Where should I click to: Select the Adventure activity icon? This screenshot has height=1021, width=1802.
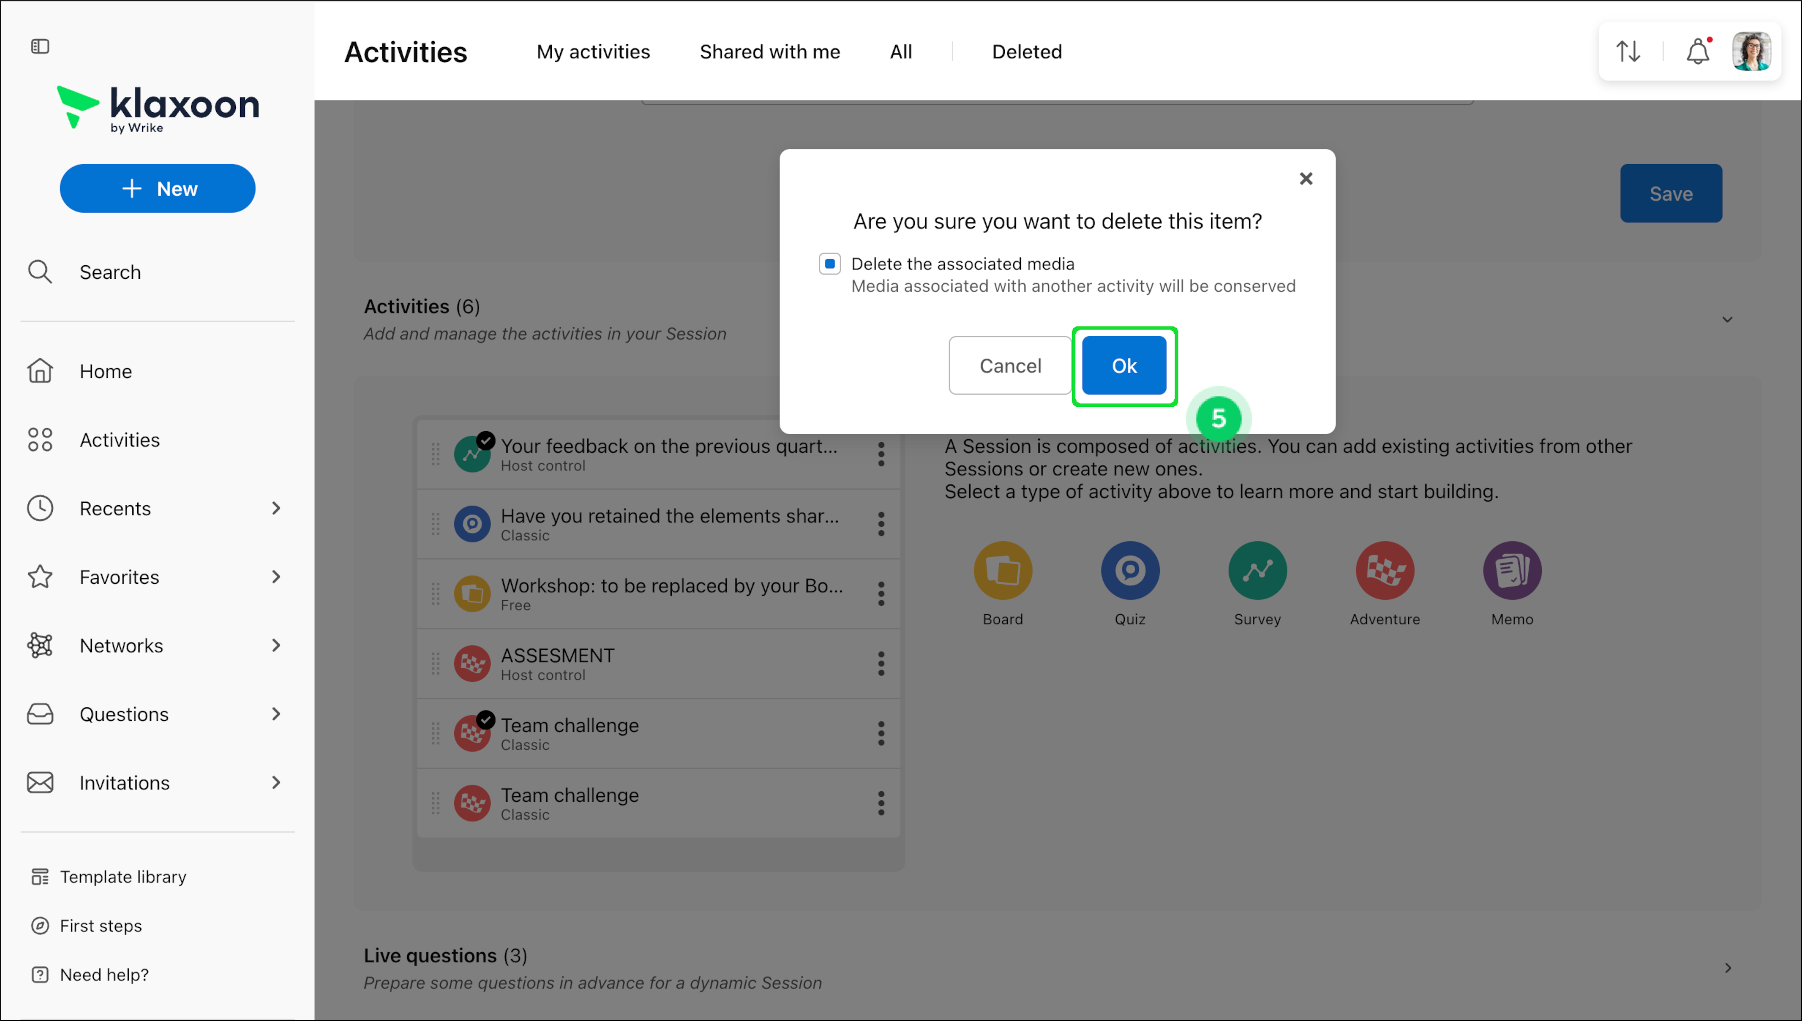[1385, 571]
